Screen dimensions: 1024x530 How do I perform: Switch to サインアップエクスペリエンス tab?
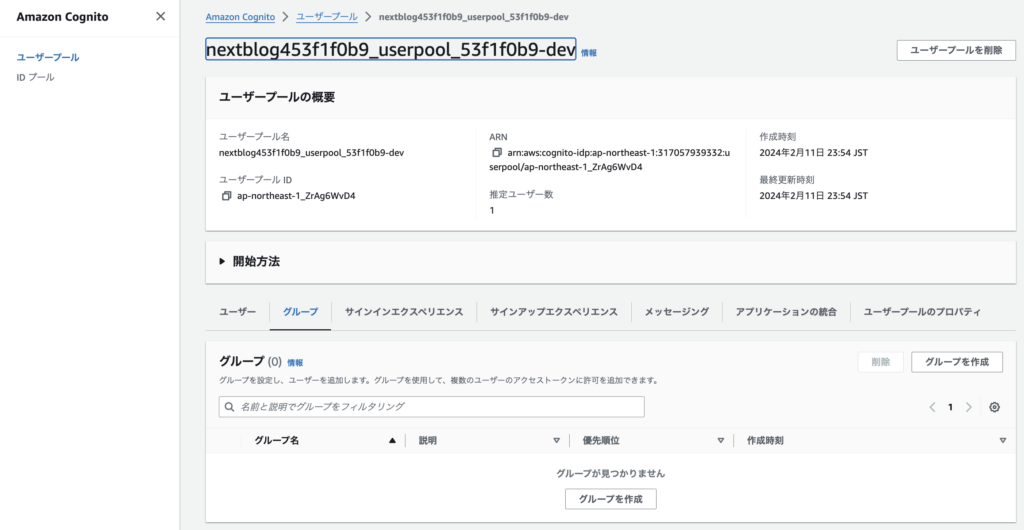[554, 312]
